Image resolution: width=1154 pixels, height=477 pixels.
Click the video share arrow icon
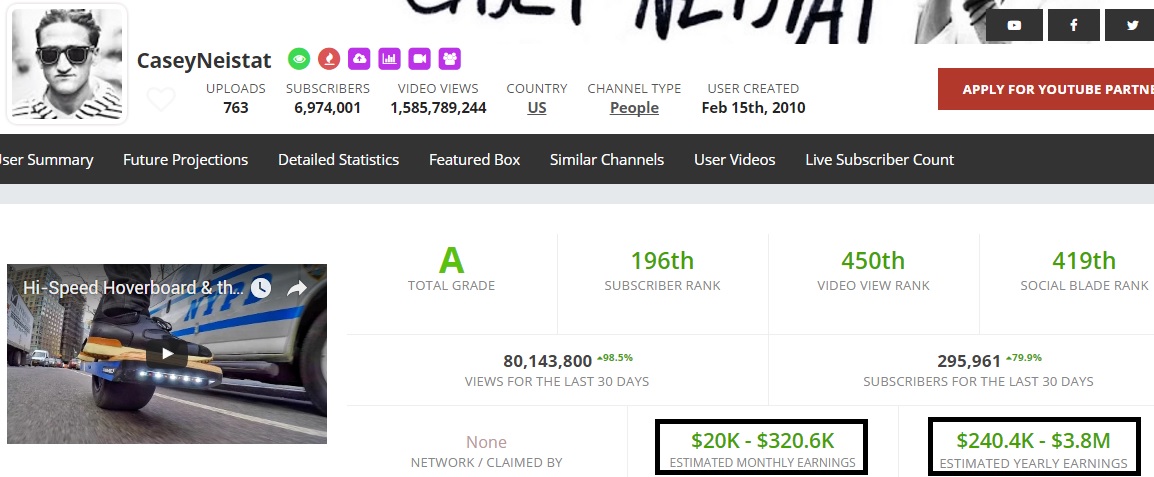tap(297, 288)
